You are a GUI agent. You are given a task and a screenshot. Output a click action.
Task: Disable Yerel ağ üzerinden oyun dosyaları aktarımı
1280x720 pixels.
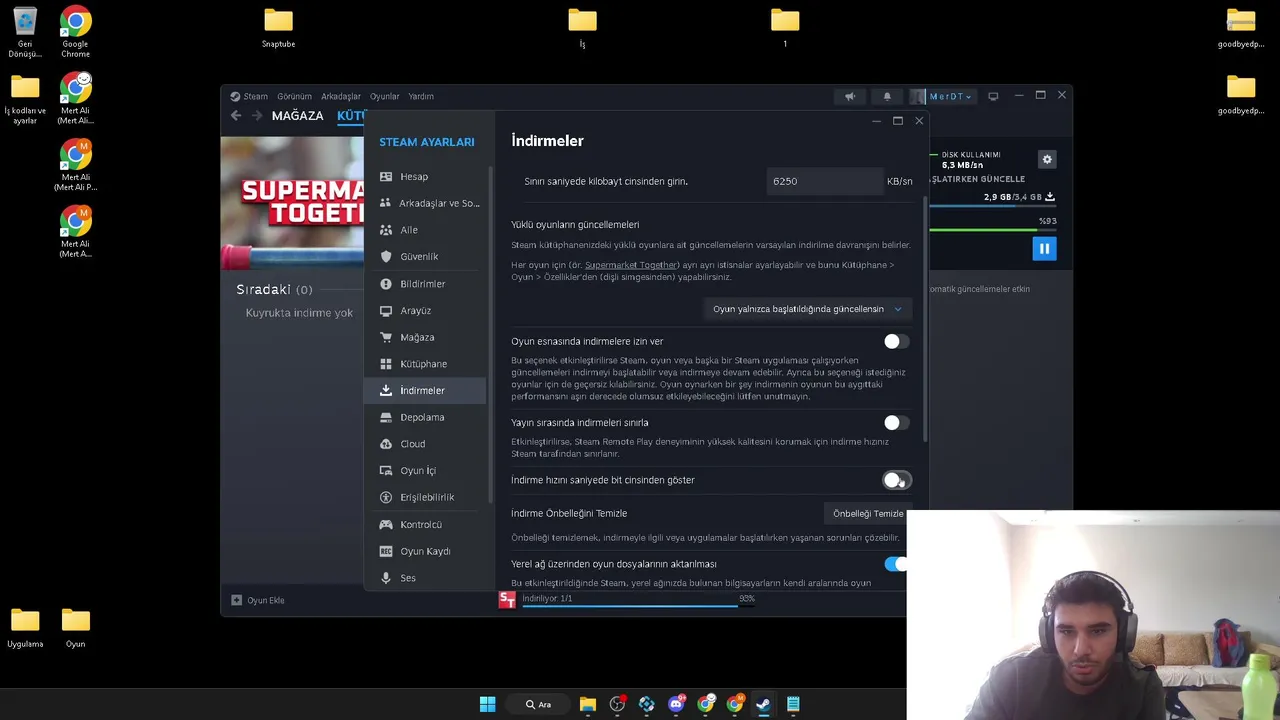(x=895, y=565)
